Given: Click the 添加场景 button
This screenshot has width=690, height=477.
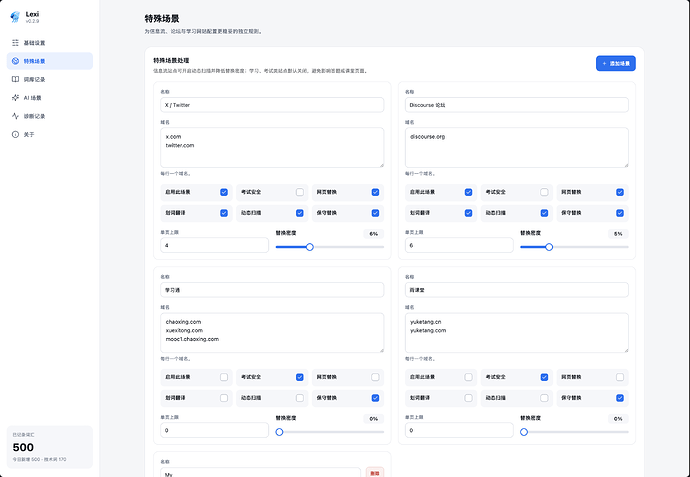Looking at the screenshot, I should pos(616,63).
